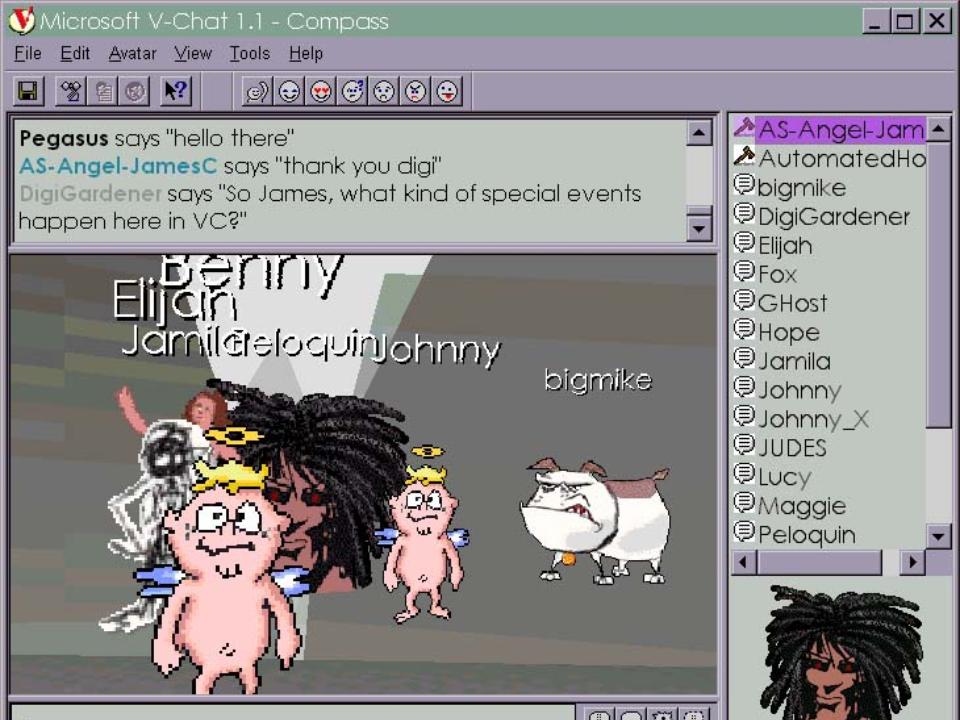Click the name Pegasus in the chat log
The width and height of the screenshot is (960, 720).
point(64,138)
